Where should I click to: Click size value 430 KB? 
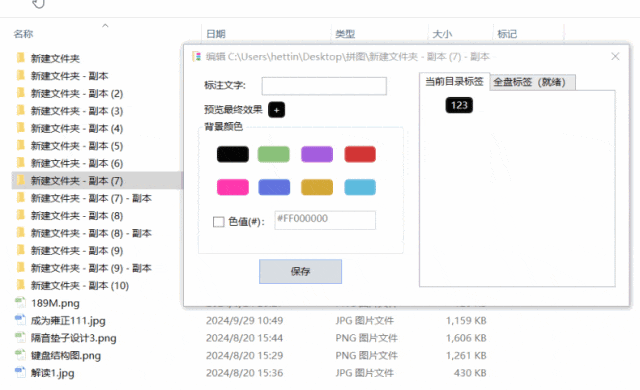coord(470,372)
